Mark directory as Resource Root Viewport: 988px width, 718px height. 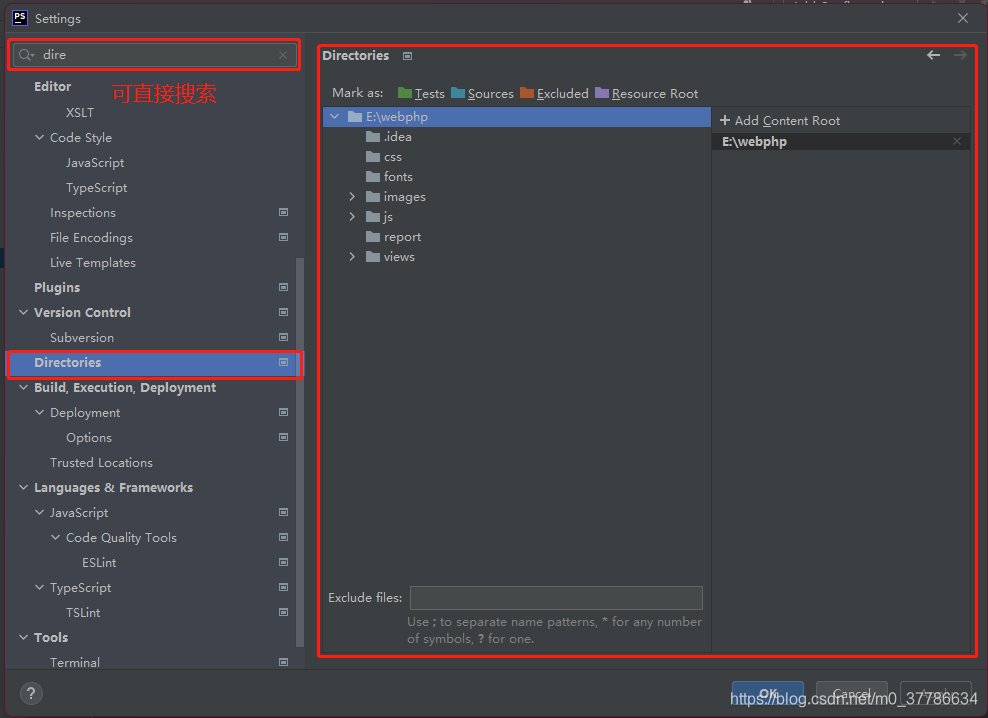tap(646, 93)
